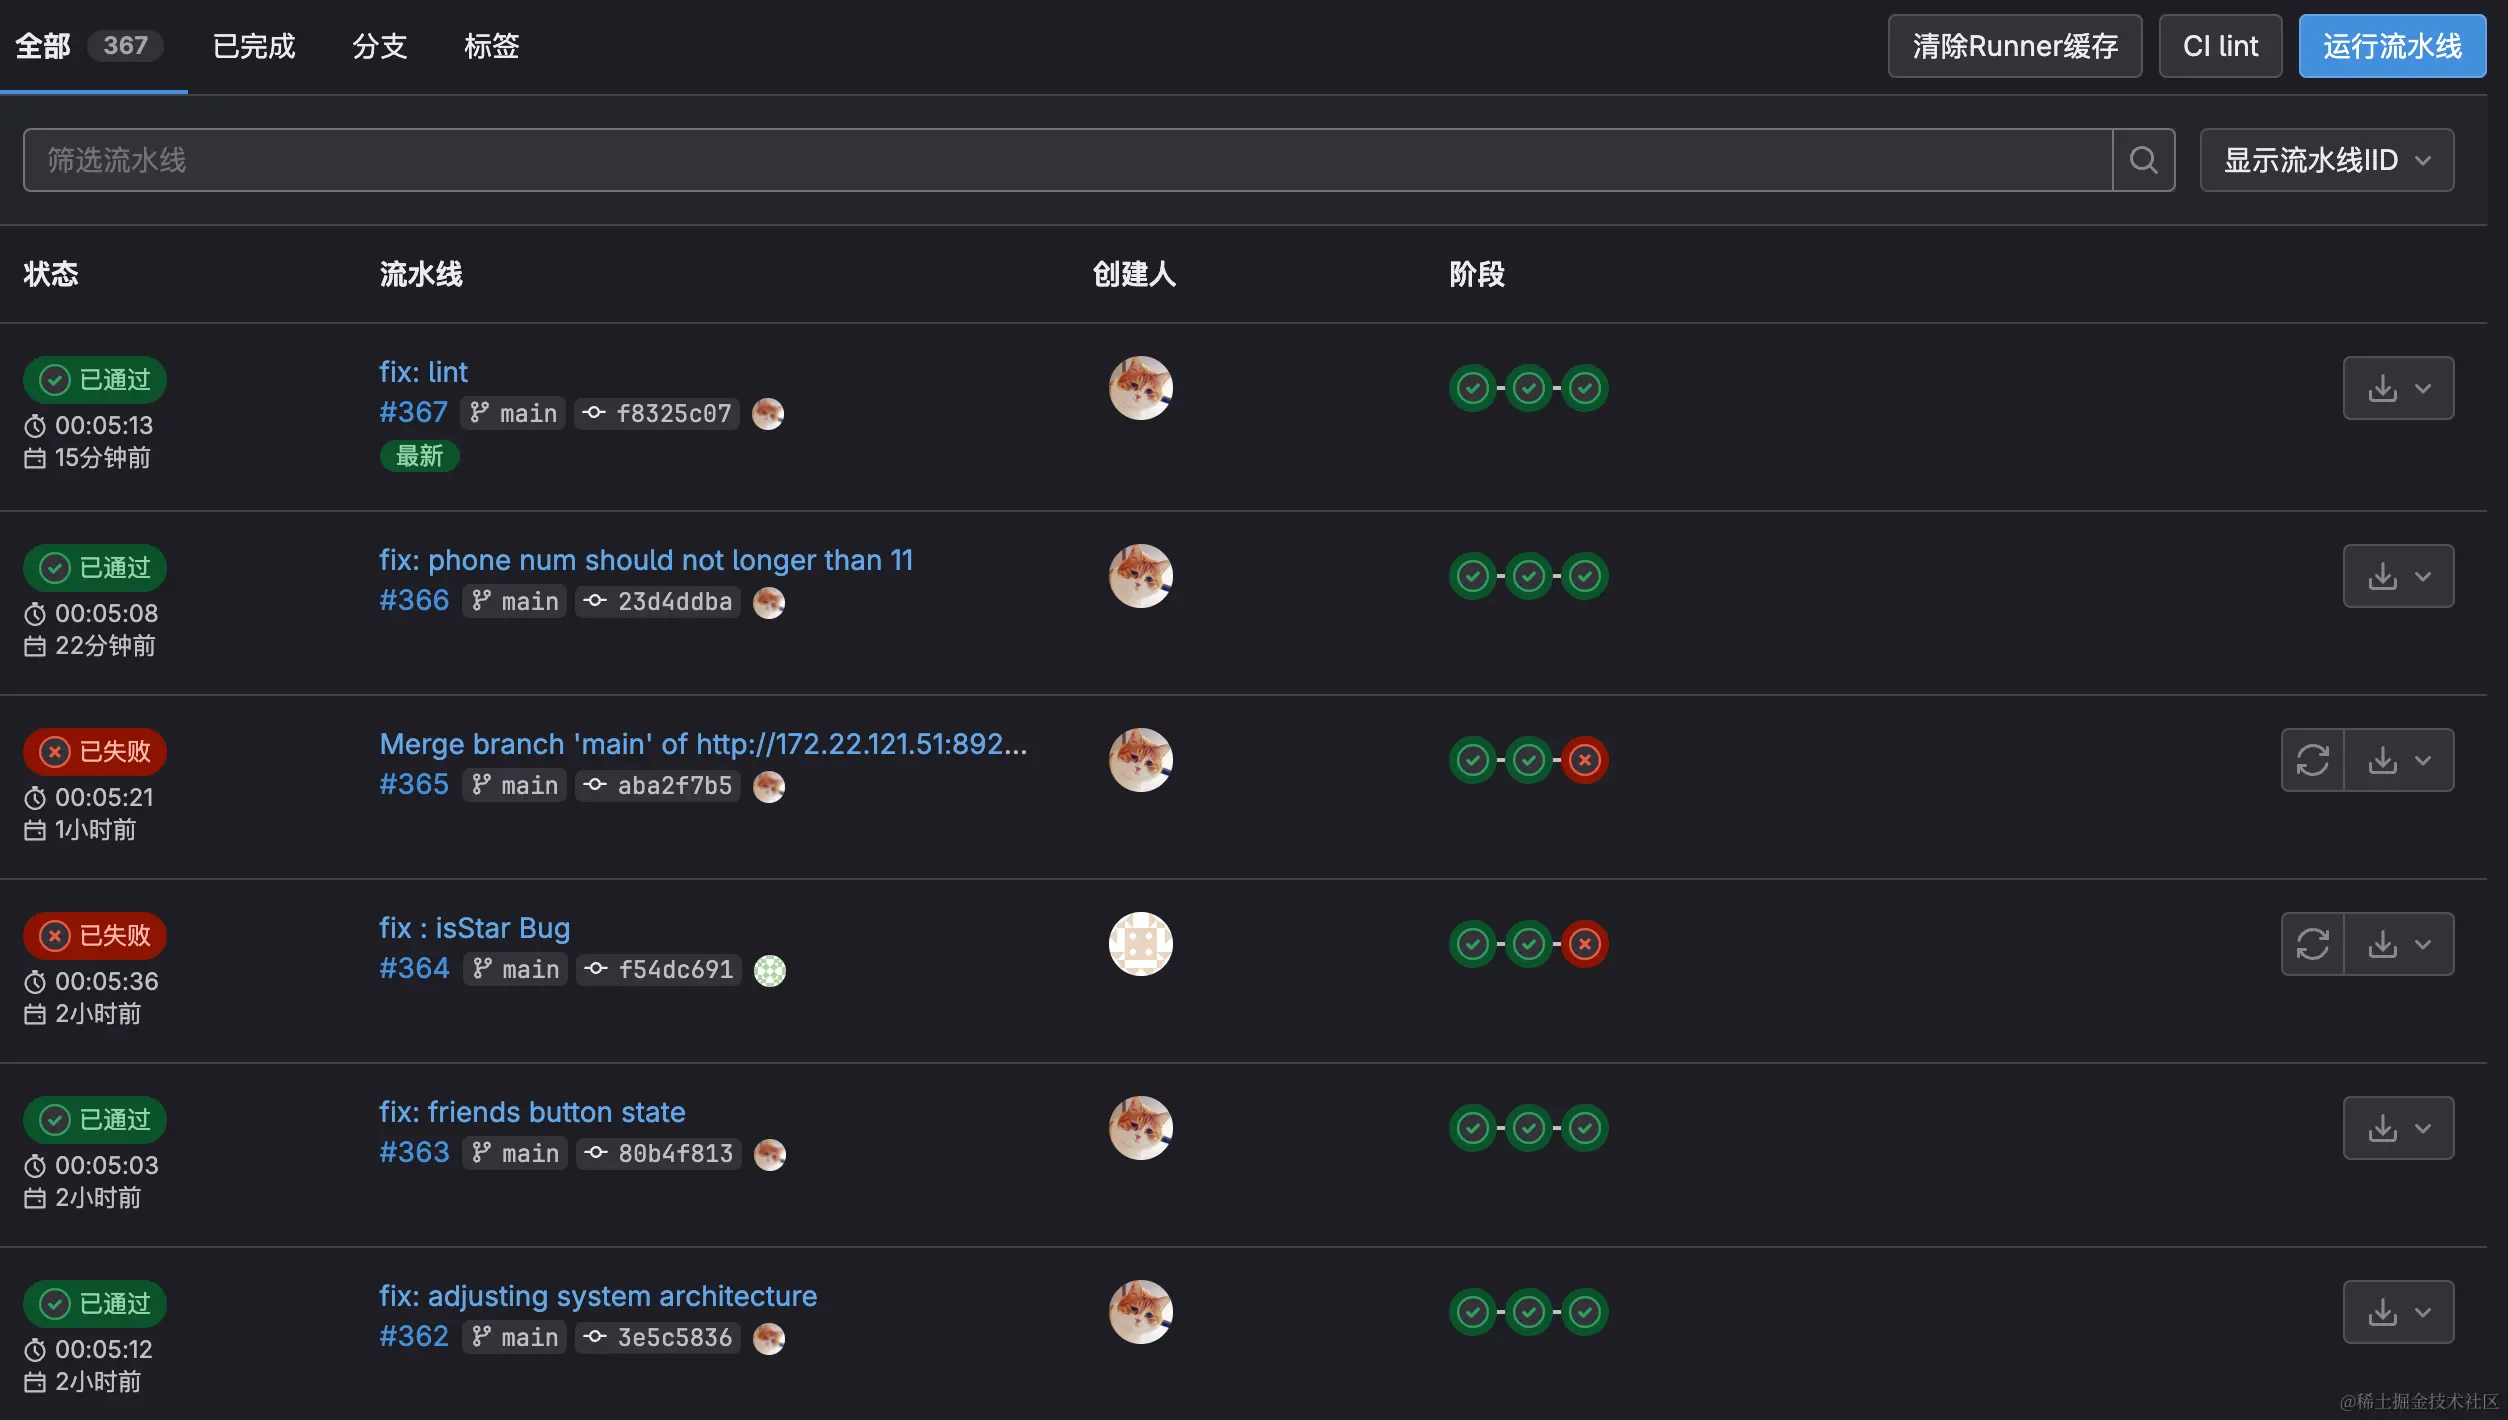Open commit link f8325c07
2508x1420 pixels.
[x=673, y=413]
